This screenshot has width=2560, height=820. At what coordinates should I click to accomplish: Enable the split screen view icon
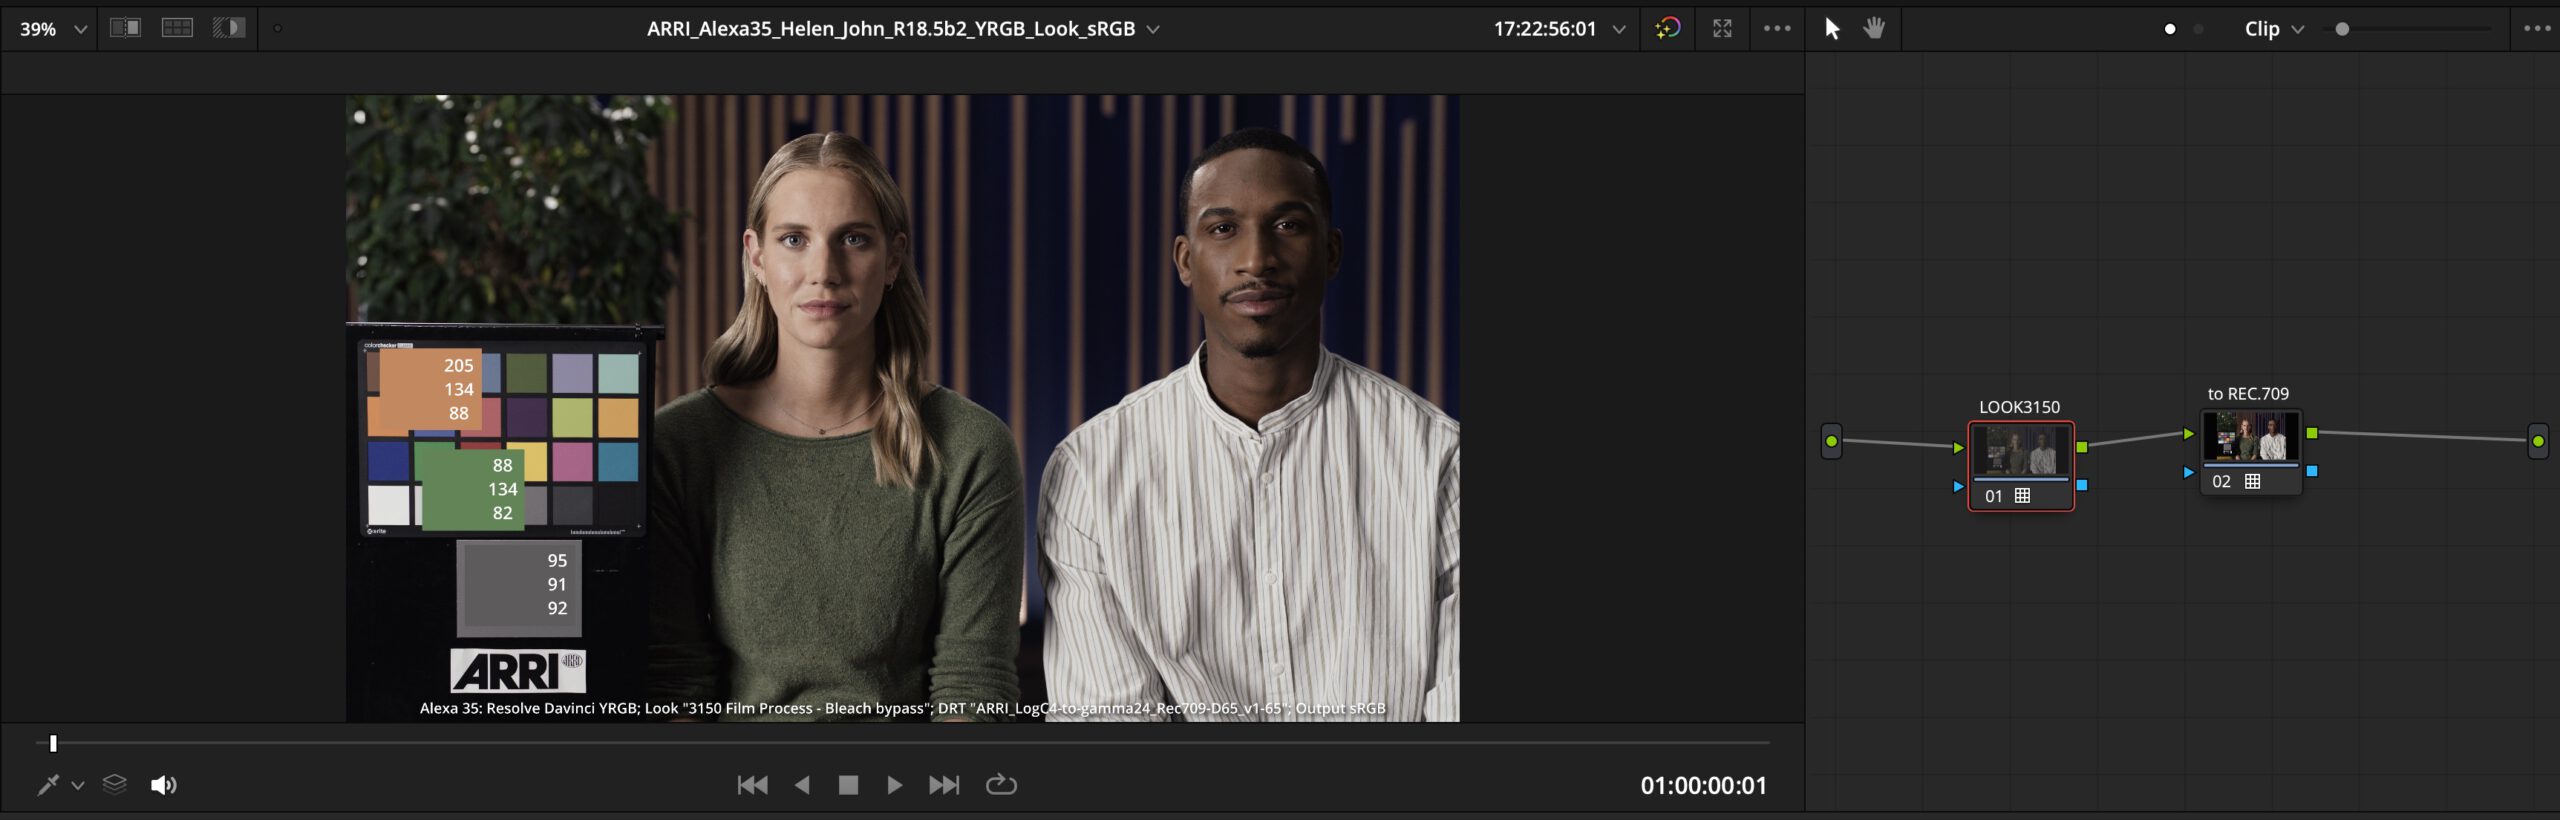pos(177,28)
